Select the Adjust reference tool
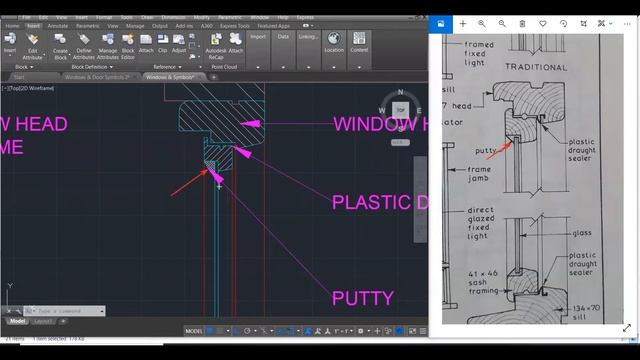 point(179,43)
